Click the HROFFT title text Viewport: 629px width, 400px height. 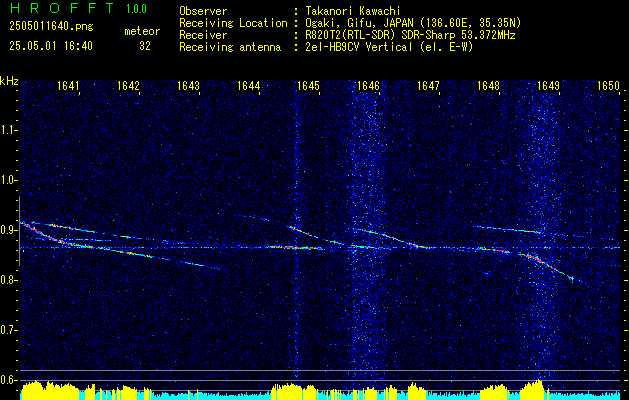(62, 8)
